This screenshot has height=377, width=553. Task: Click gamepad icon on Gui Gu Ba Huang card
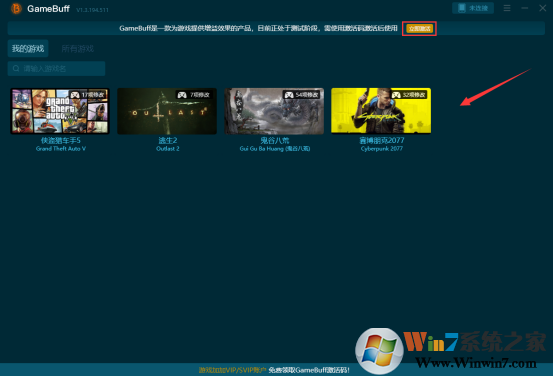click(289, 95)
